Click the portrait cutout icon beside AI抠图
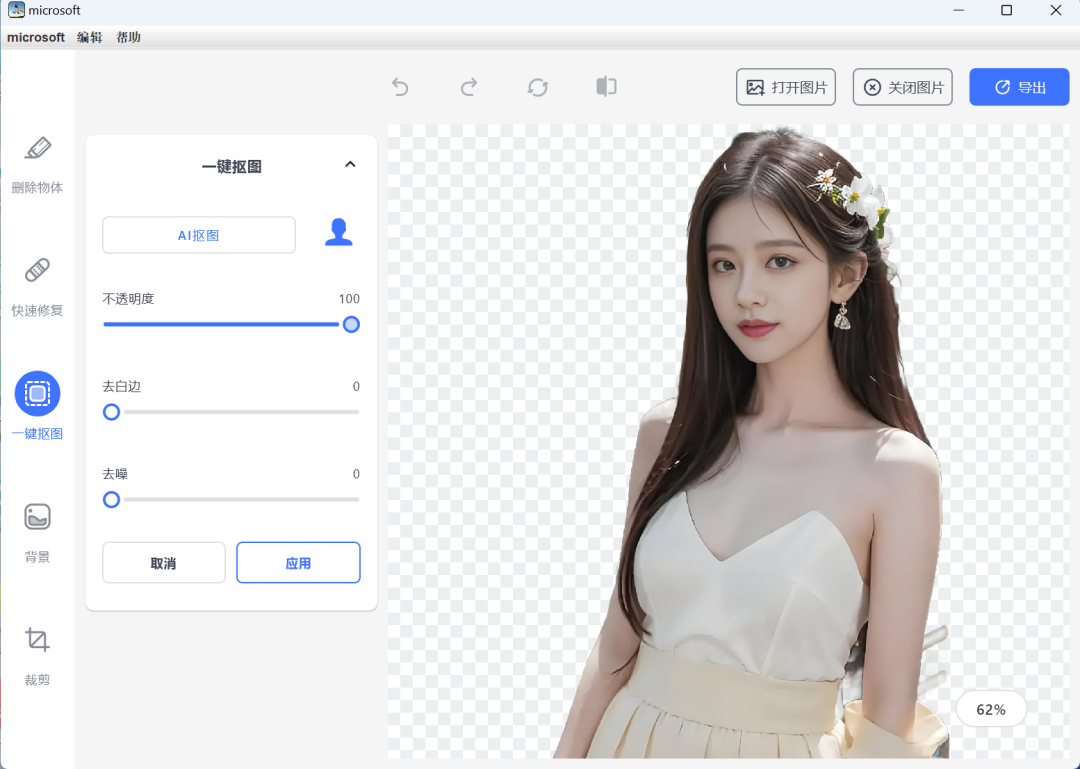 point(338,231)
